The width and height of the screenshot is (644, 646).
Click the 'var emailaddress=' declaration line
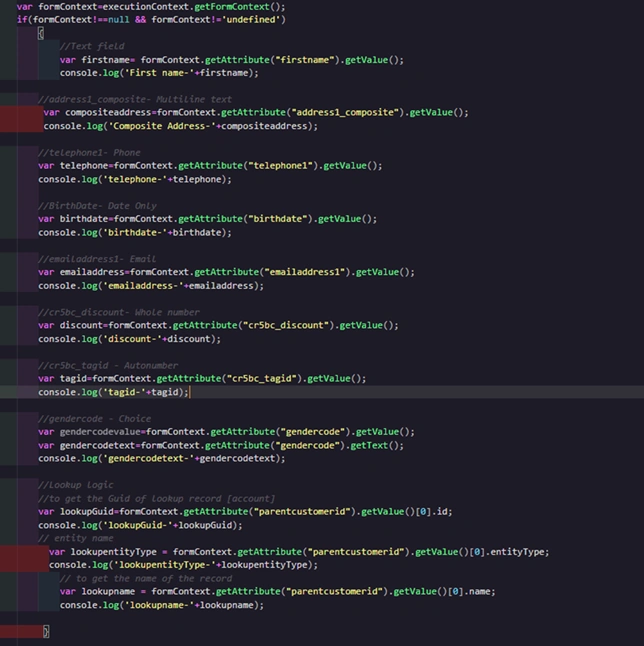click(226, 272)
